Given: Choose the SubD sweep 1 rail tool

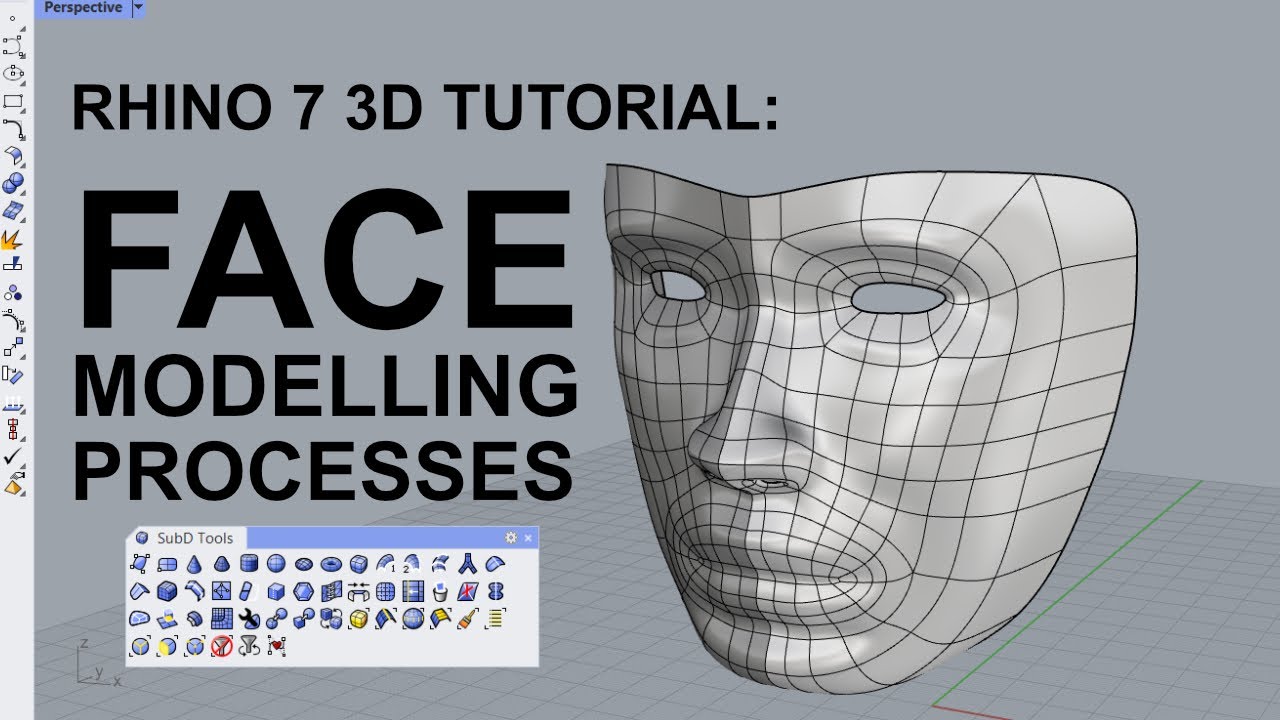Looking at the screenshot, I should 386,564.
